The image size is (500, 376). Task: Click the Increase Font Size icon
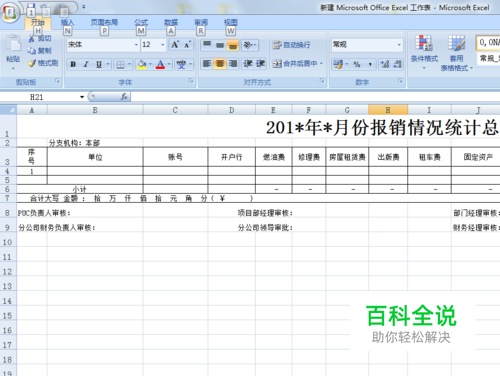[x=175, y=45]
